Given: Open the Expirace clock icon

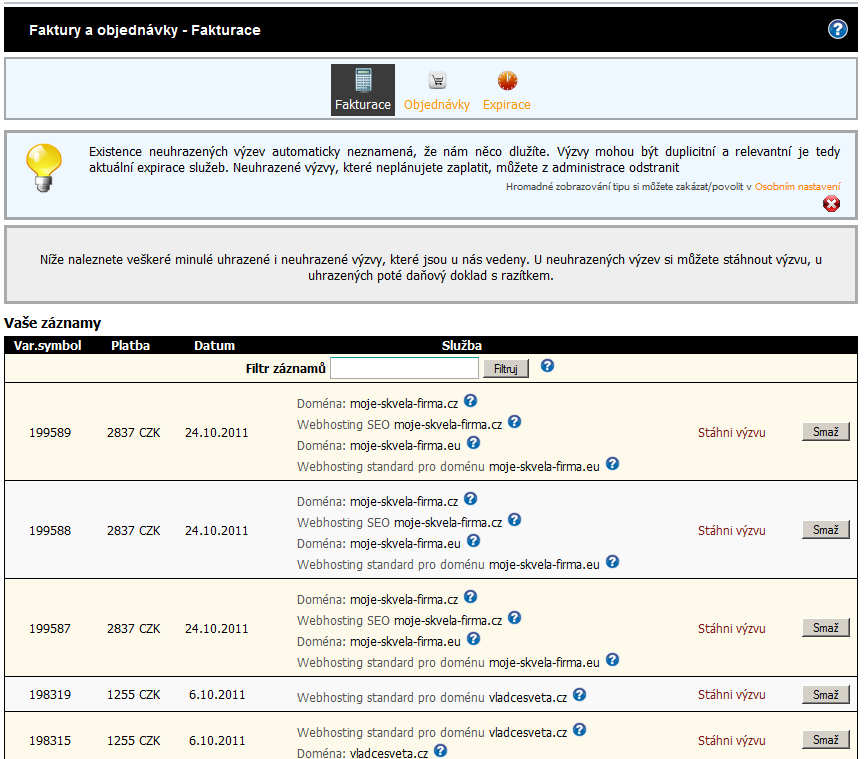Looking at the screenshot, I should click(506, 82).
